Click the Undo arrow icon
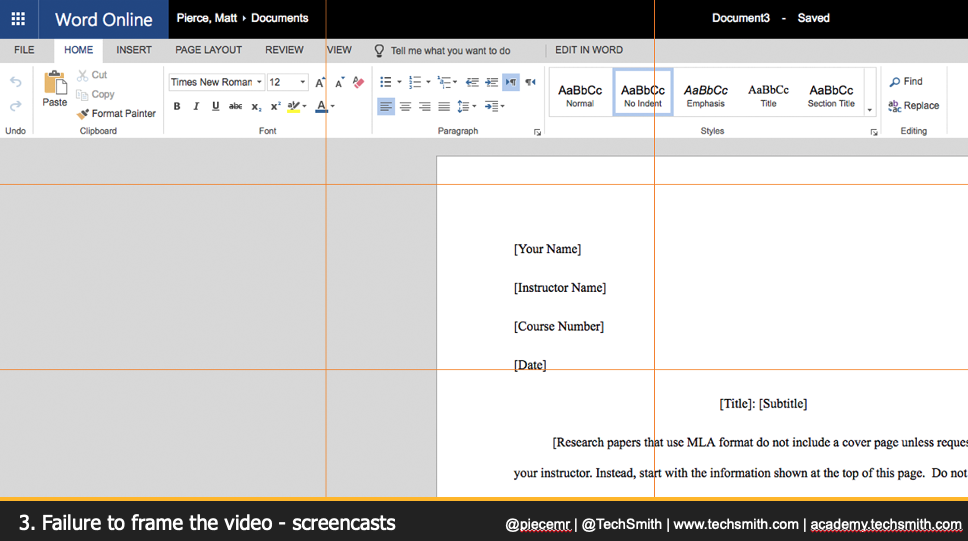968x541 pixels. point(15,82)
